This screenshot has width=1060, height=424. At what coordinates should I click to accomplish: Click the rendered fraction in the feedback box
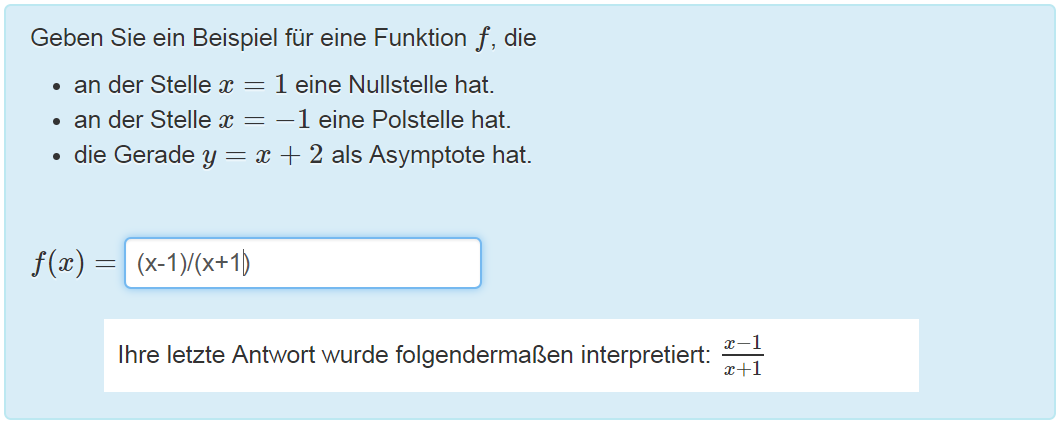point(743,356)
